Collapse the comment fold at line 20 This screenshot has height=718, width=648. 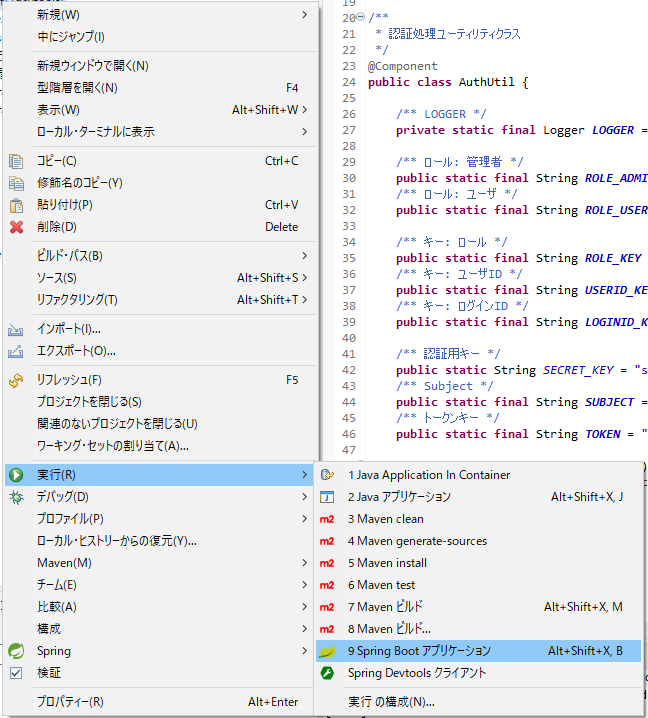point(360,17)
